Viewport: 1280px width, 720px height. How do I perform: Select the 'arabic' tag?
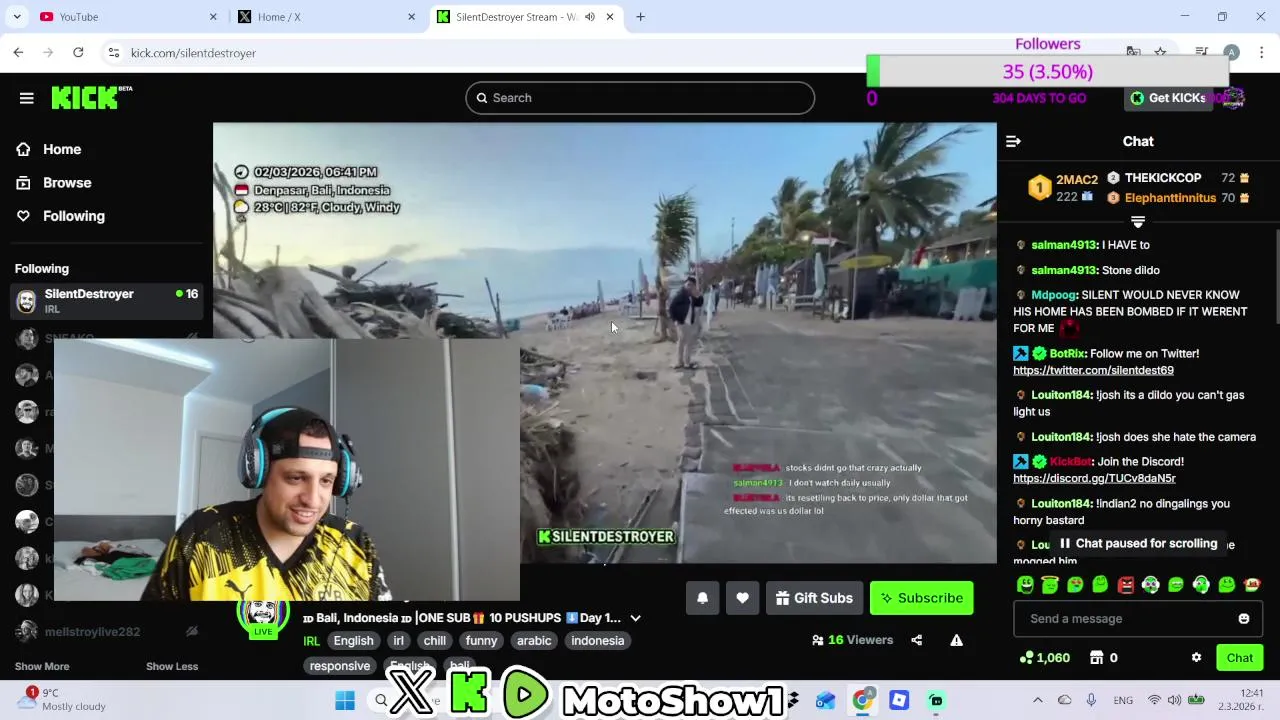click(534, 641)
